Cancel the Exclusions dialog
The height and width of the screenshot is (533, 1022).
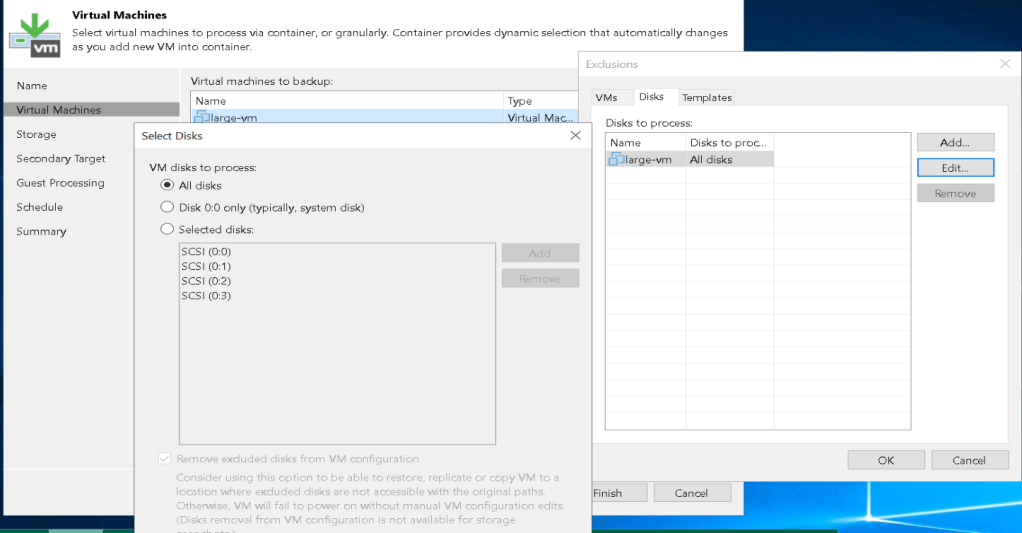969,460
